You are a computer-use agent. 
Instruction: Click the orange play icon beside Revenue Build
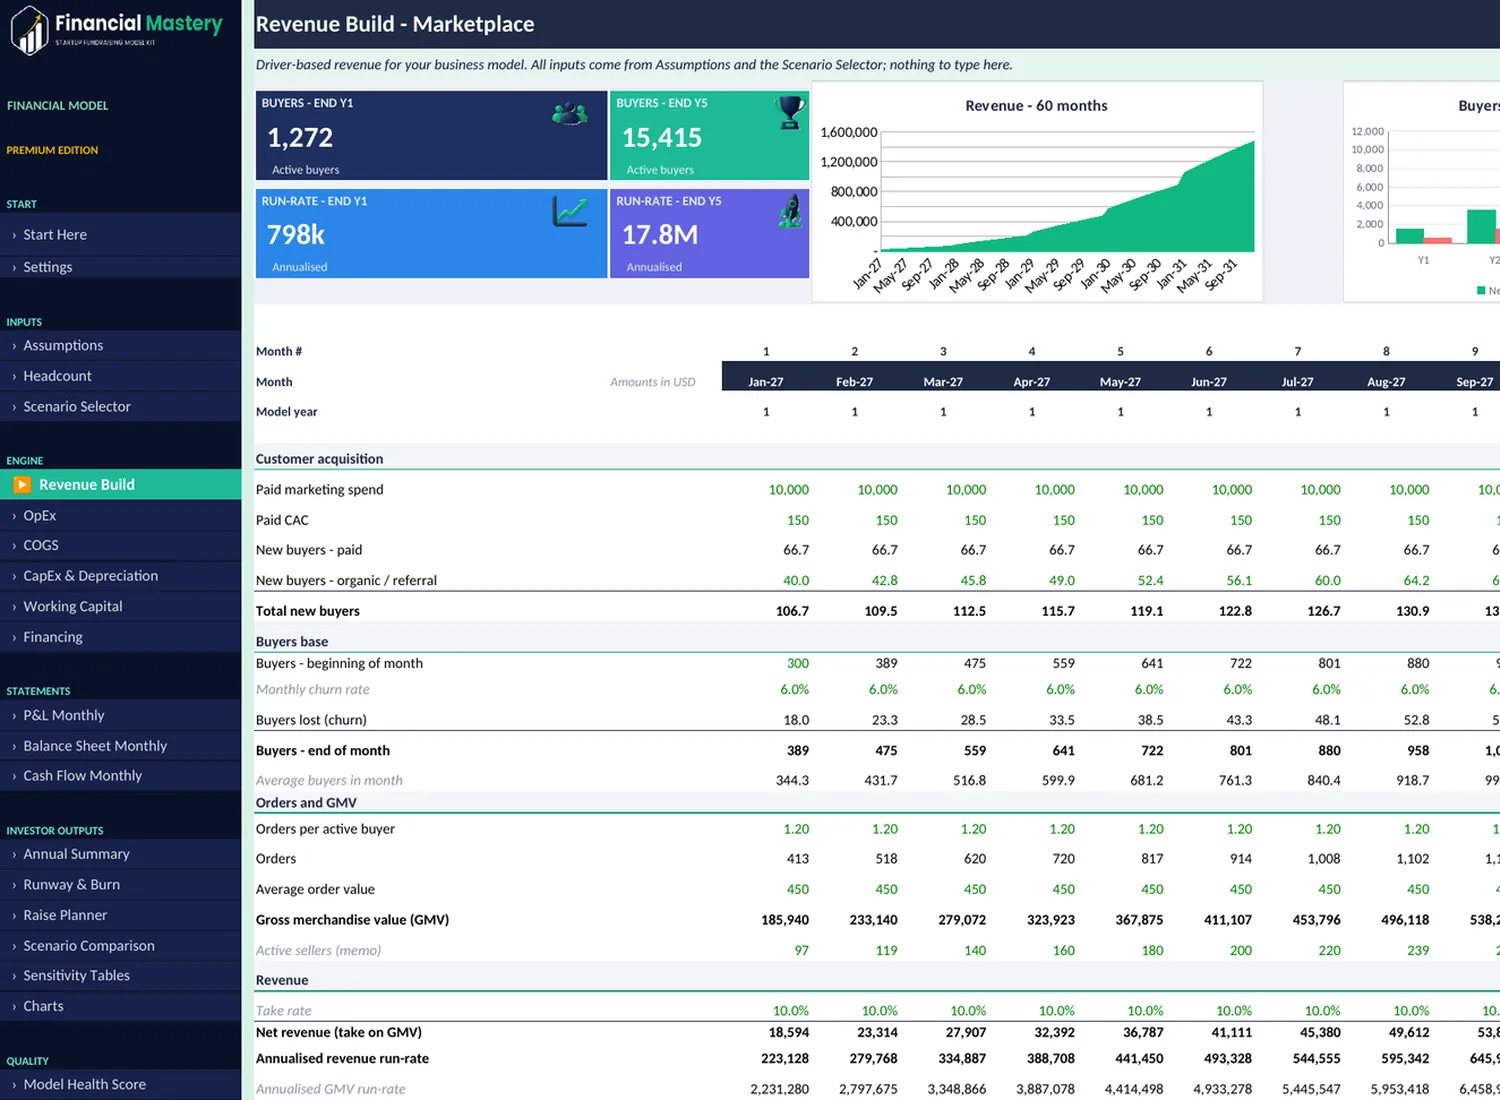(22, 485)
